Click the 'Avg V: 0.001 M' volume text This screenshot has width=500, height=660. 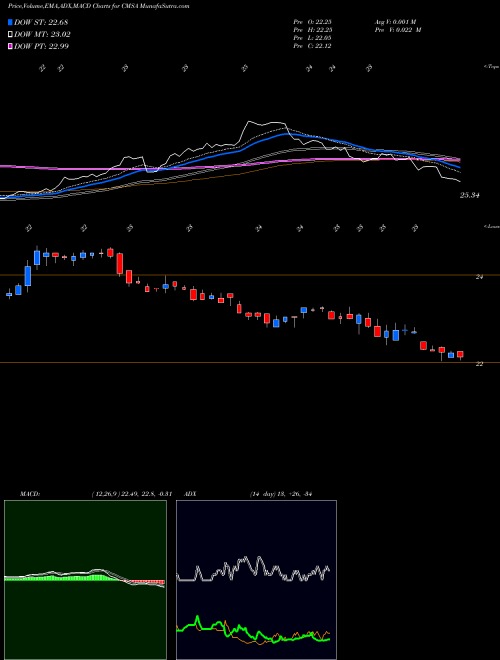[398, 22]
